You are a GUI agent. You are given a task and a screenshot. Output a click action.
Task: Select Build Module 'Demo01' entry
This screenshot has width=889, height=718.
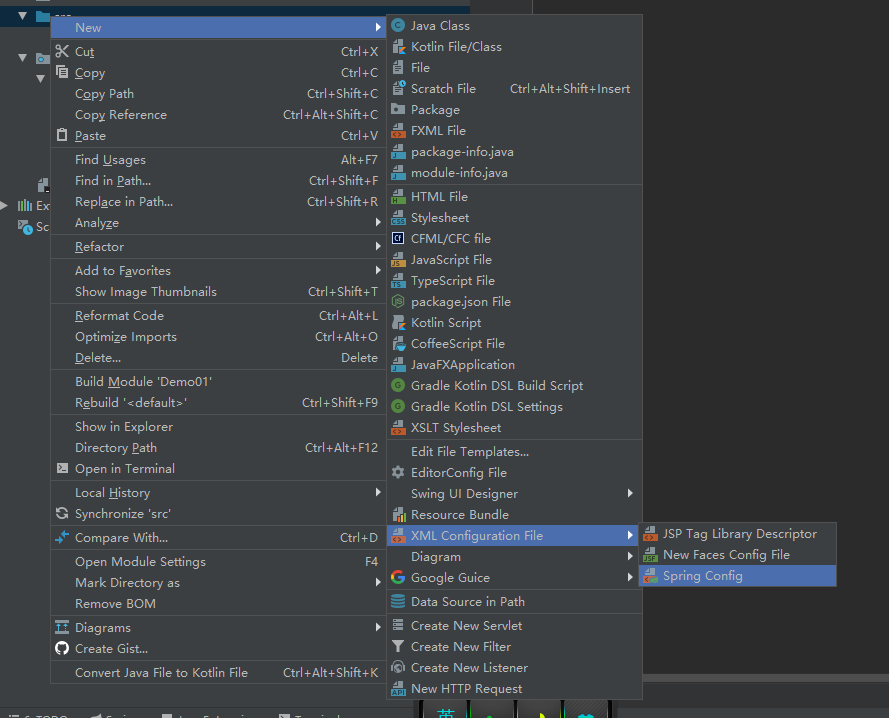(x=218, y=382)
